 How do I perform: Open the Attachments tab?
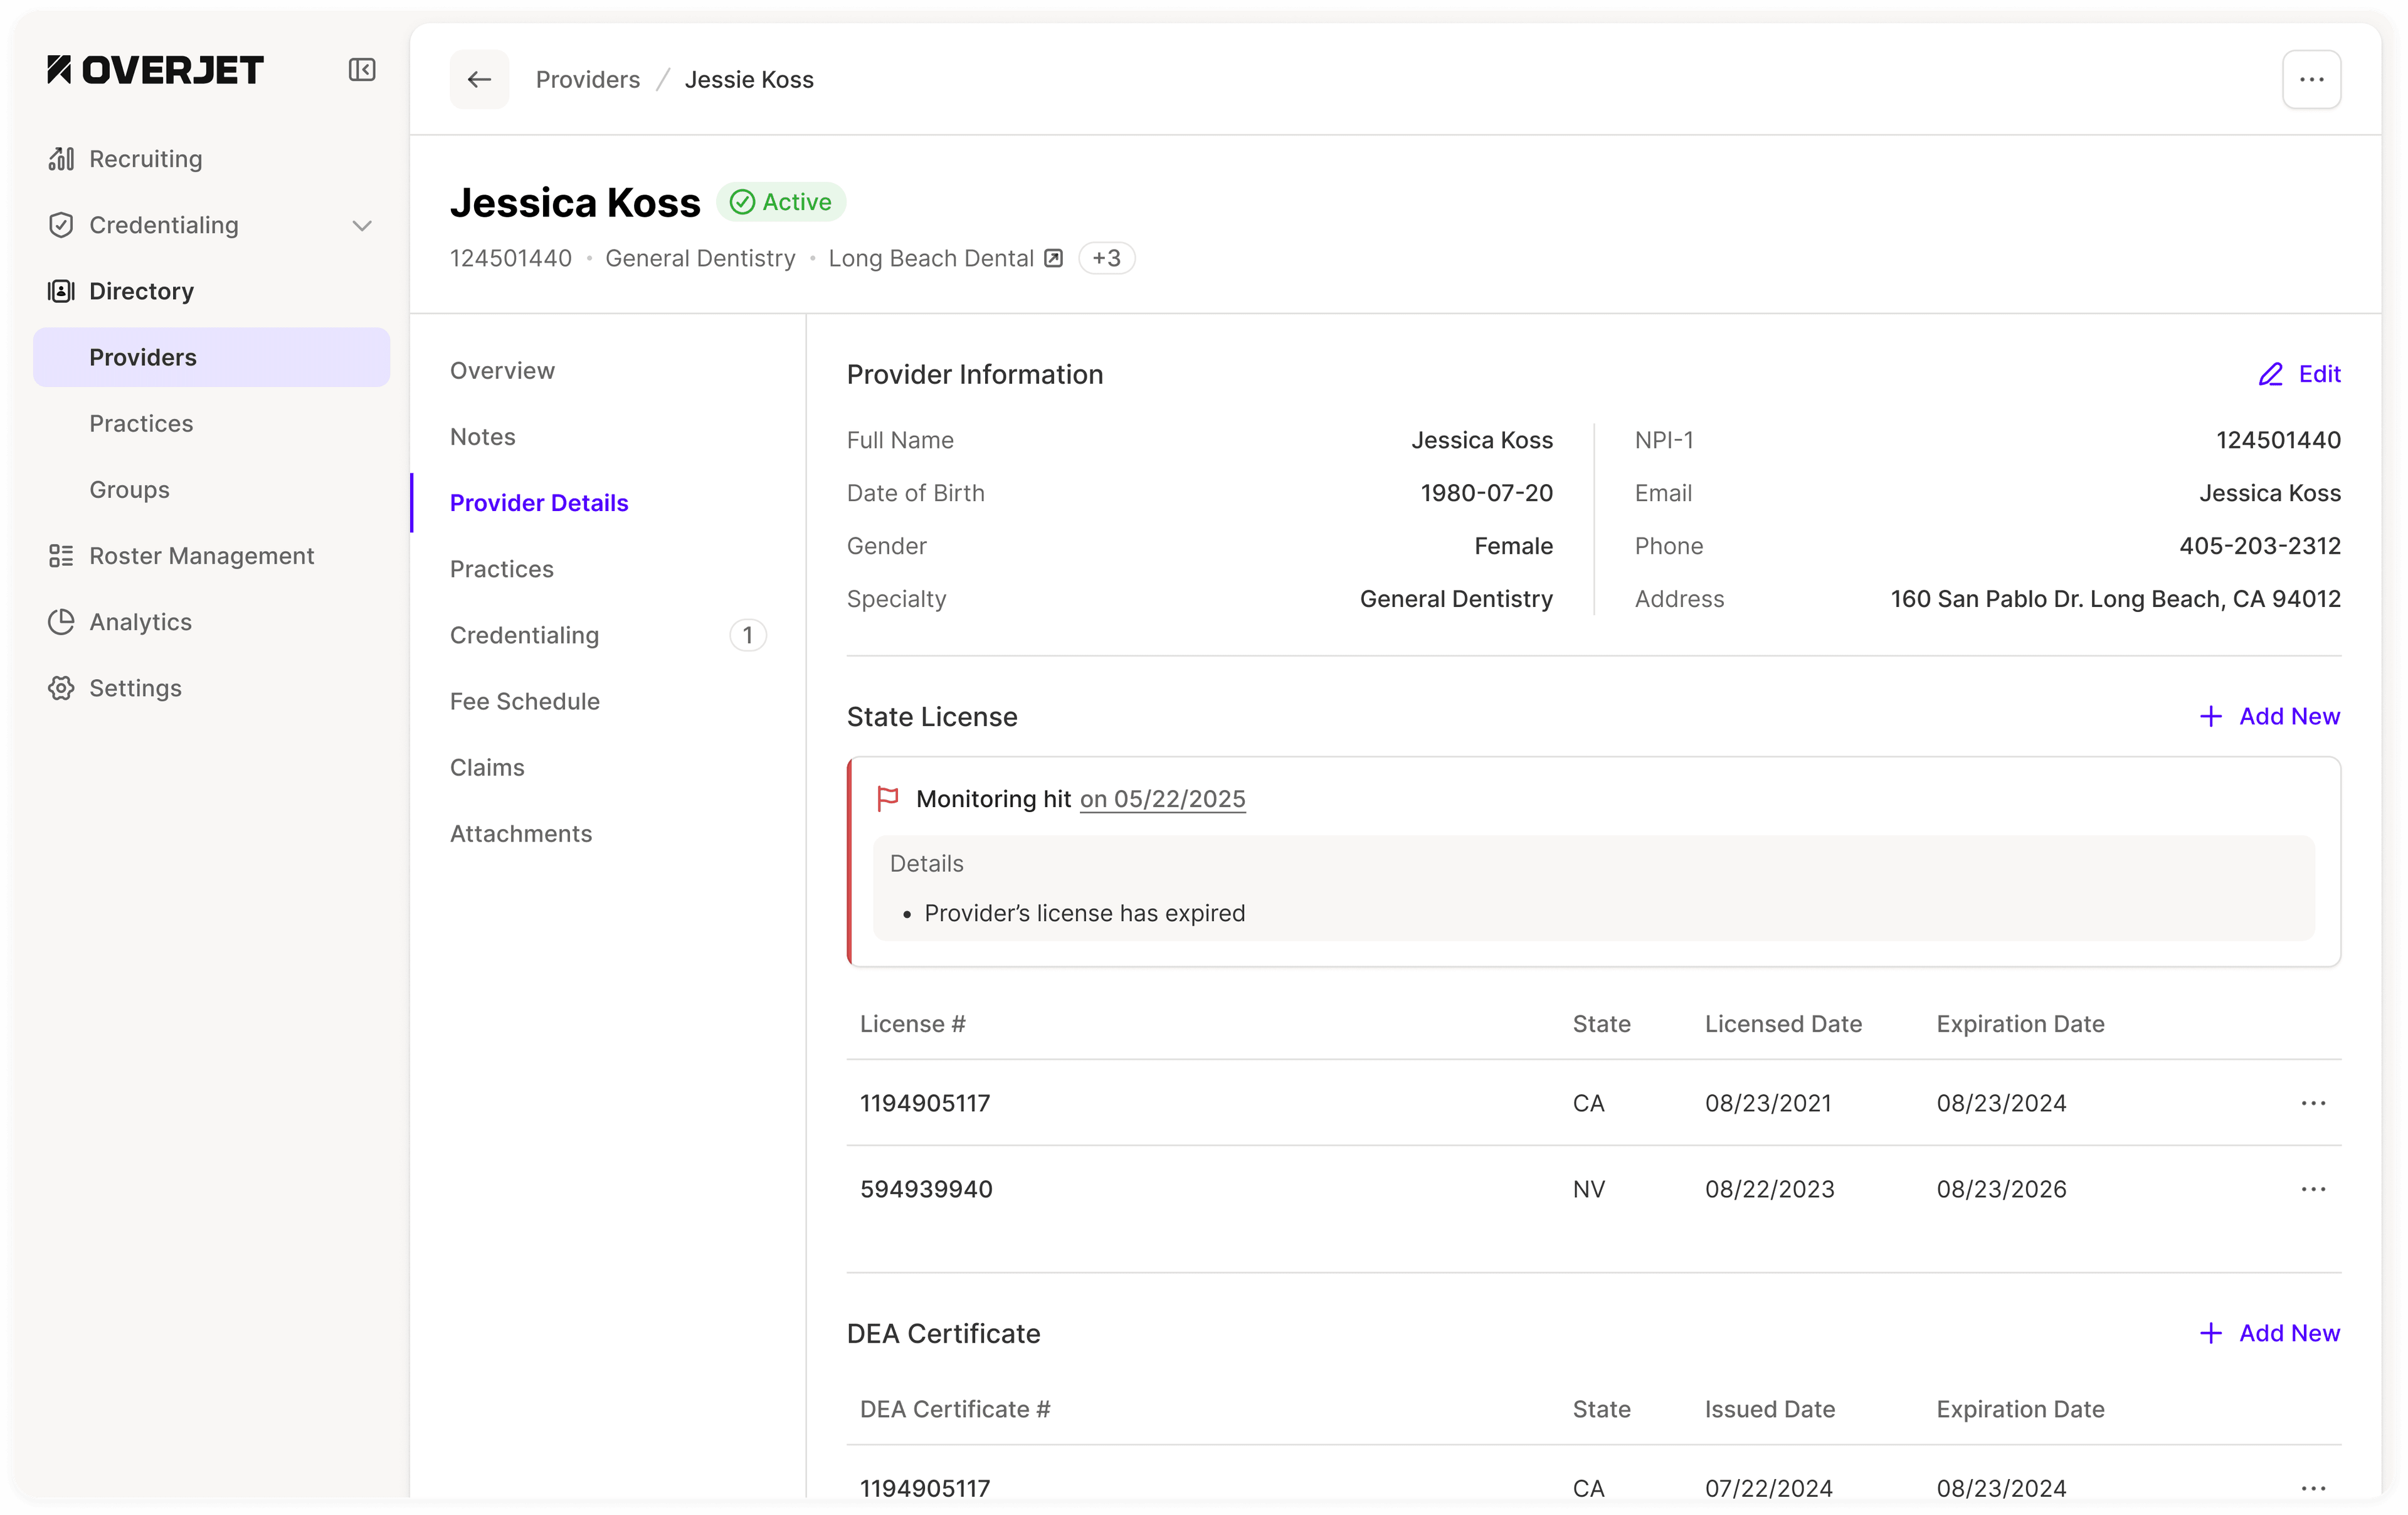tap(520, 833)
